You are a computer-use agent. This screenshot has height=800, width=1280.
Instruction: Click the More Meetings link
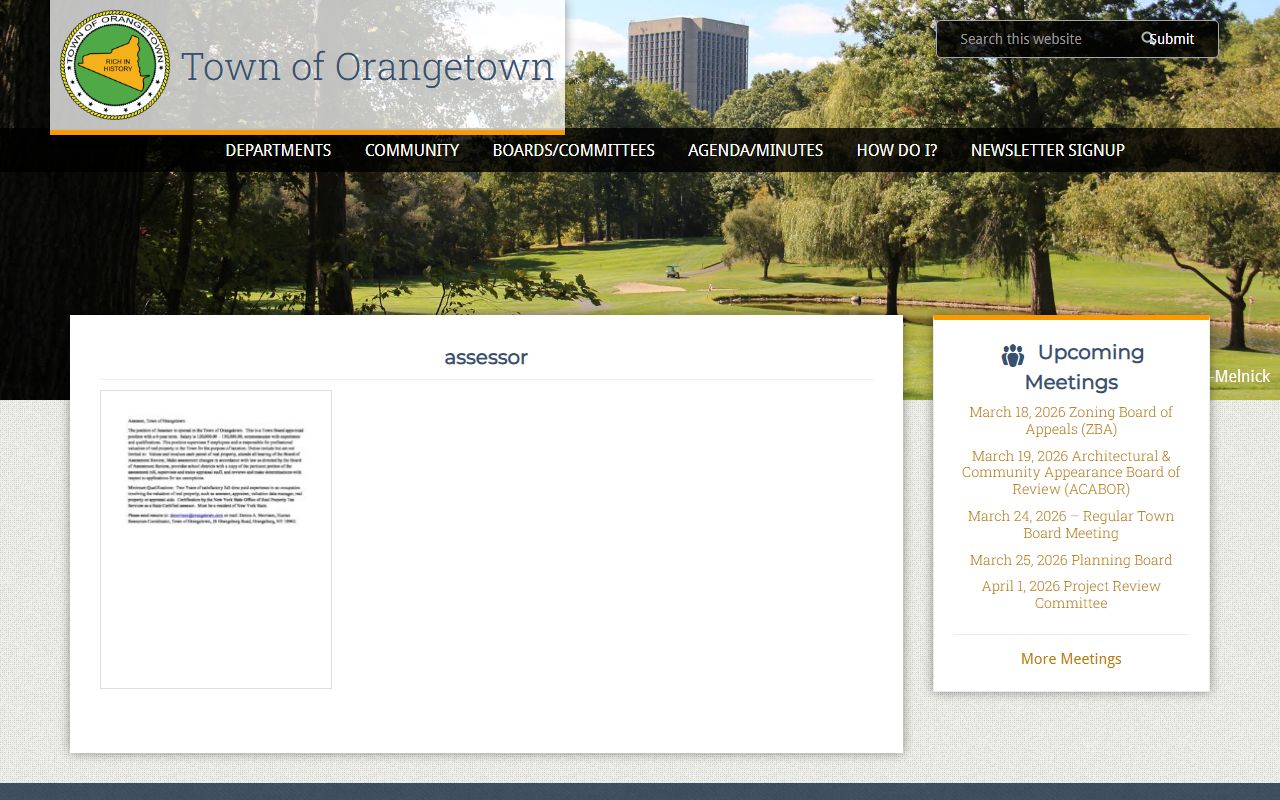(x=1071, y=659)
